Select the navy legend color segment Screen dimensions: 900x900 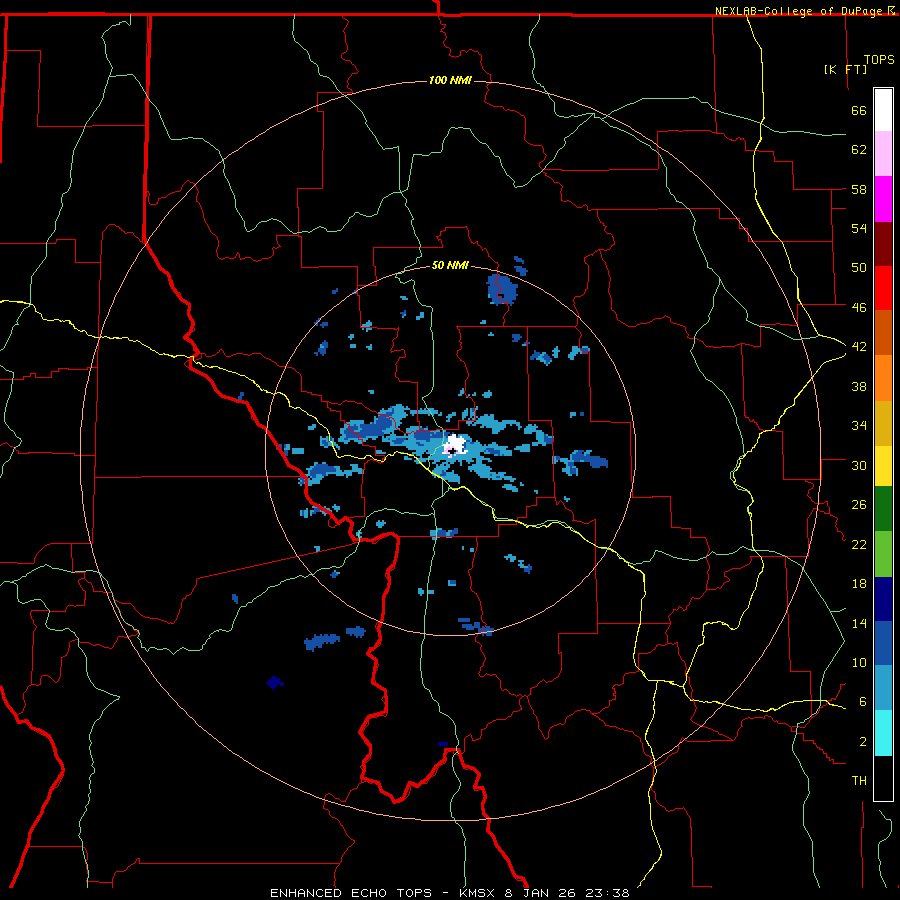(x=883, y=599)
